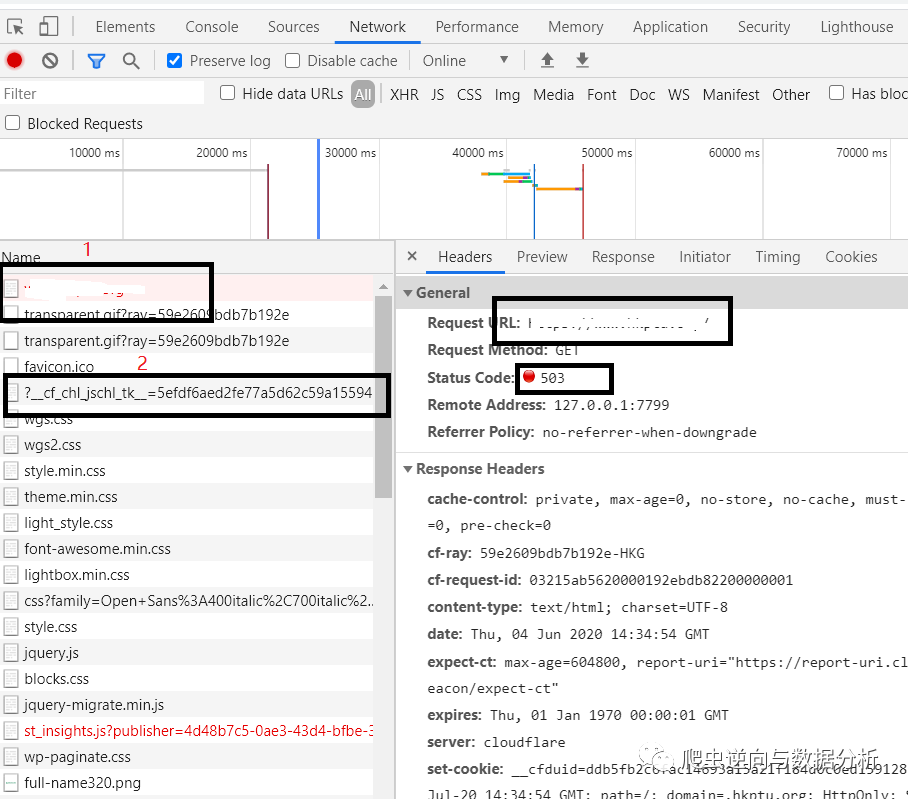
Task: Select the jquery-migrate.min.js request
Action: 186,705
